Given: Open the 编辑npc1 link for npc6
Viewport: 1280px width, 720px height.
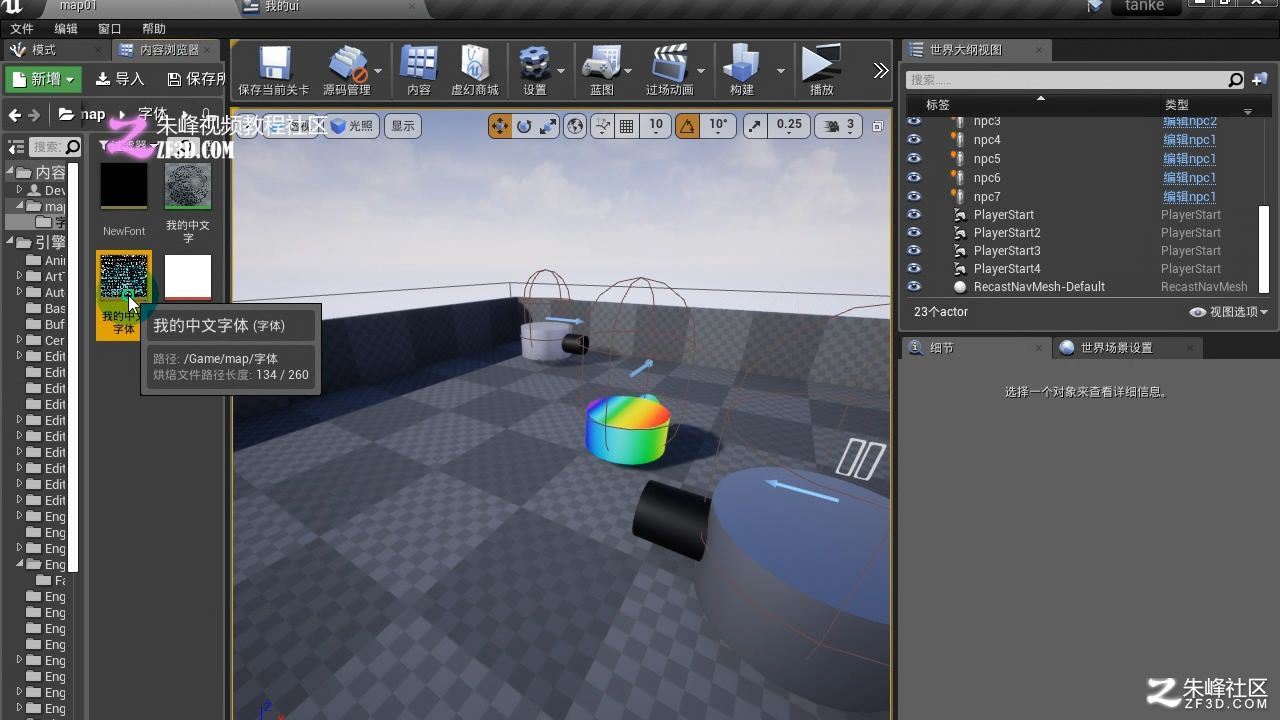Looking at the screenshot, I should (x=1189, y=178).
